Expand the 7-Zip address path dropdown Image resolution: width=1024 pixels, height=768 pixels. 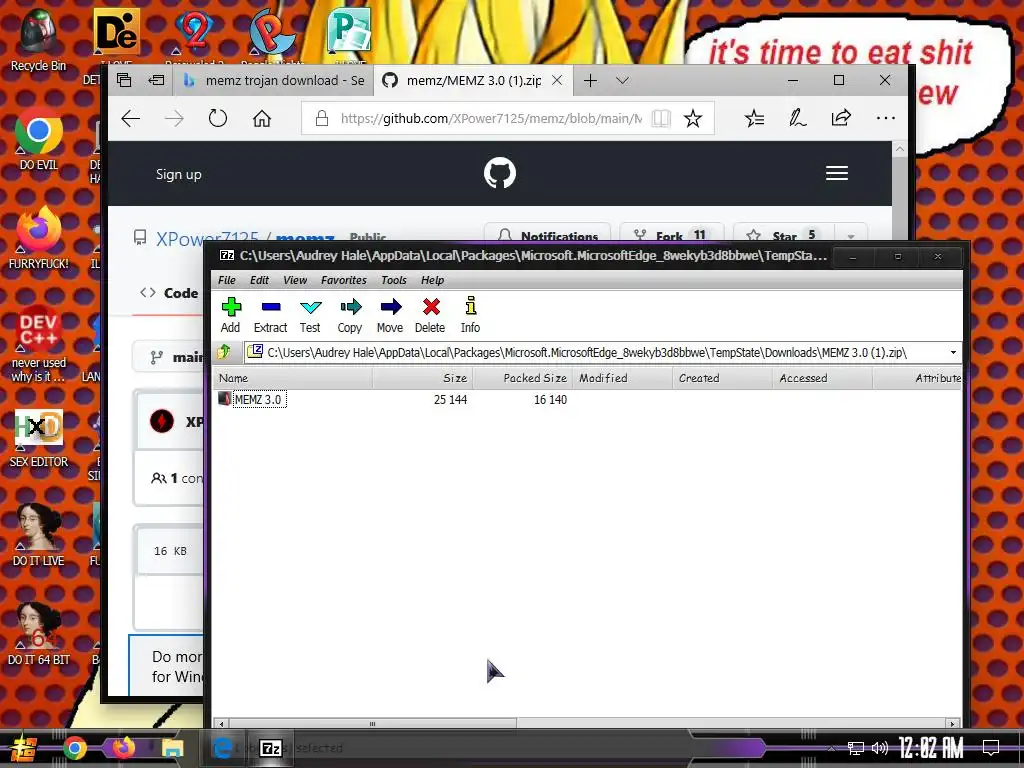pos(953,353)
